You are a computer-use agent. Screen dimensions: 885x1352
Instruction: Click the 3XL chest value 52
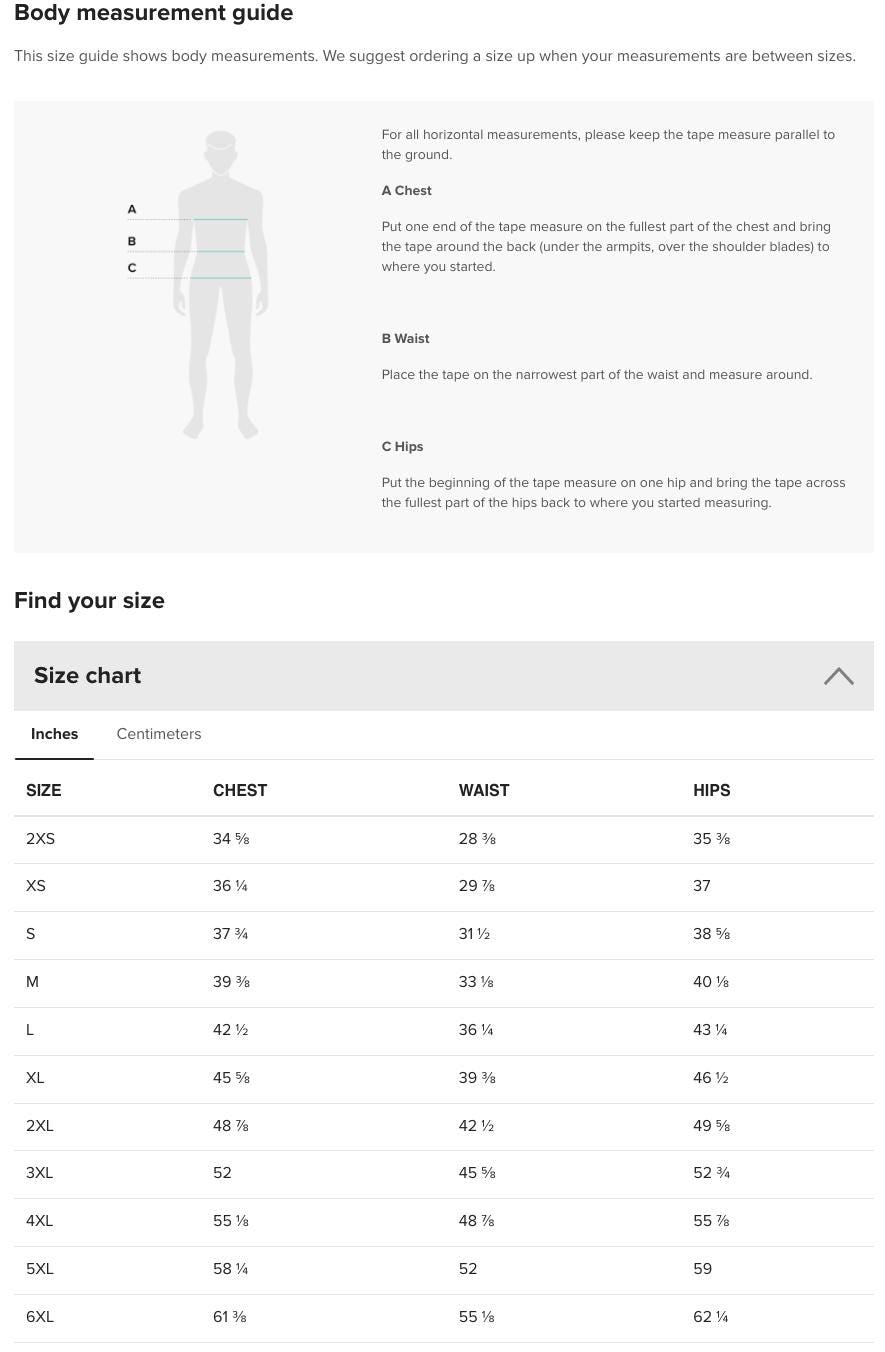[222, 1173]
